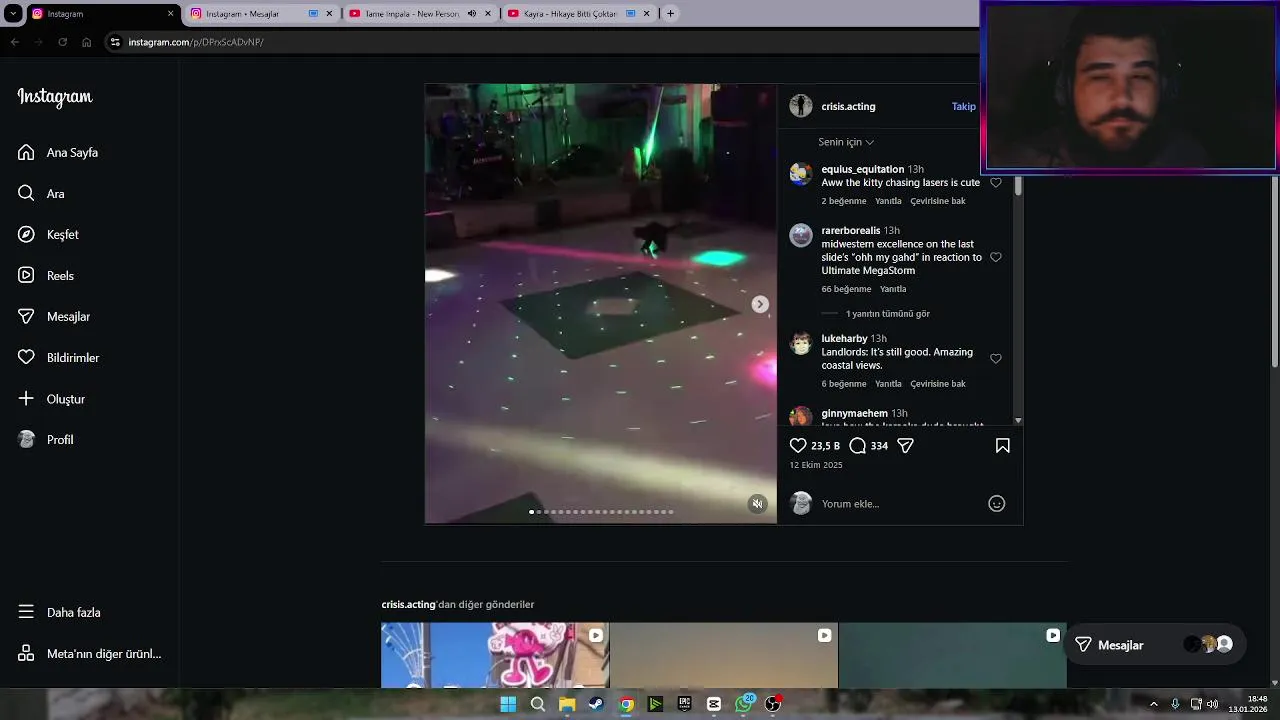This screenshot has height=720, width=1280.
Task: Reply to rarerborealis with Yanıtla
Action: [x=893, y=289]
